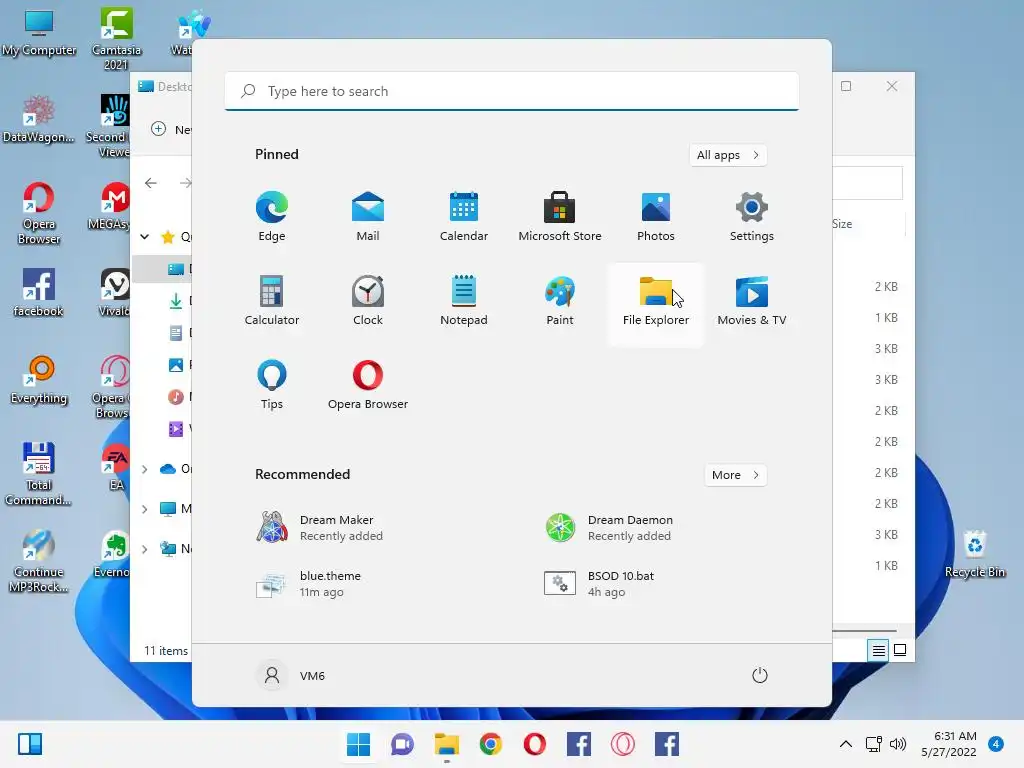Open Microsoft Store

[x=560, y=216]
